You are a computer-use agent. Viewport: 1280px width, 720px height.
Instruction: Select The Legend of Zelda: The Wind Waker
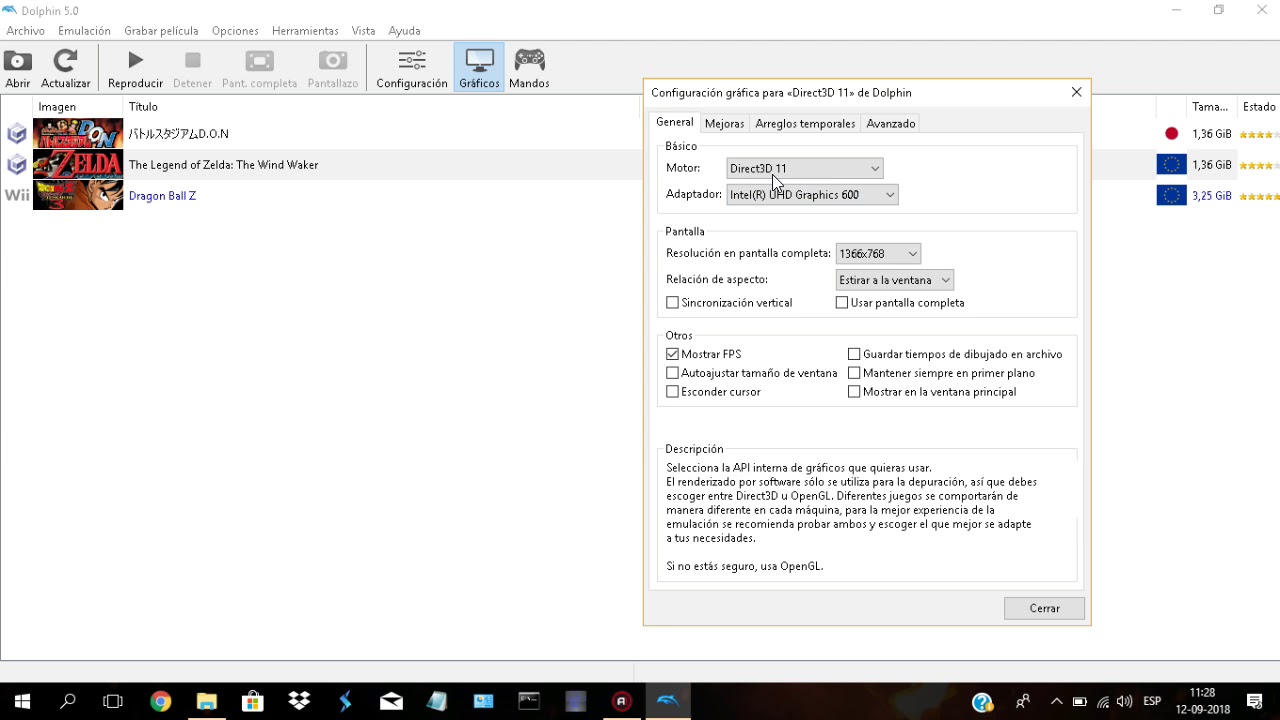223,165
